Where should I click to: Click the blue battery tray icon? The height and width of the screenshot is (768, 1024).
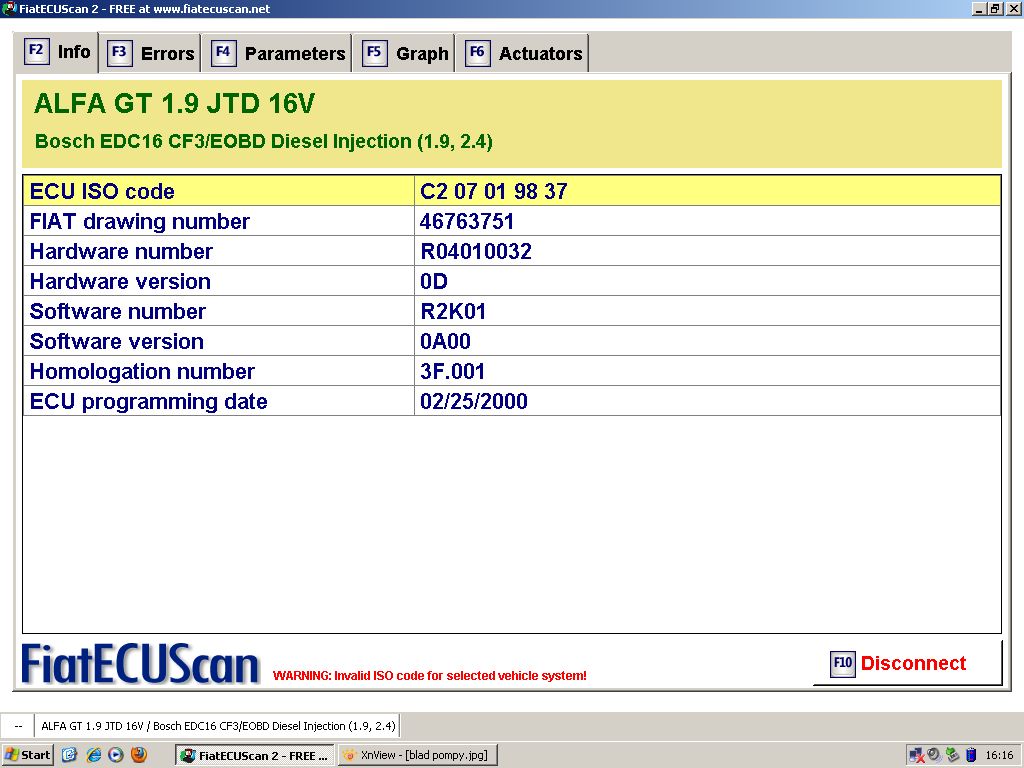[x=971, y=755]
